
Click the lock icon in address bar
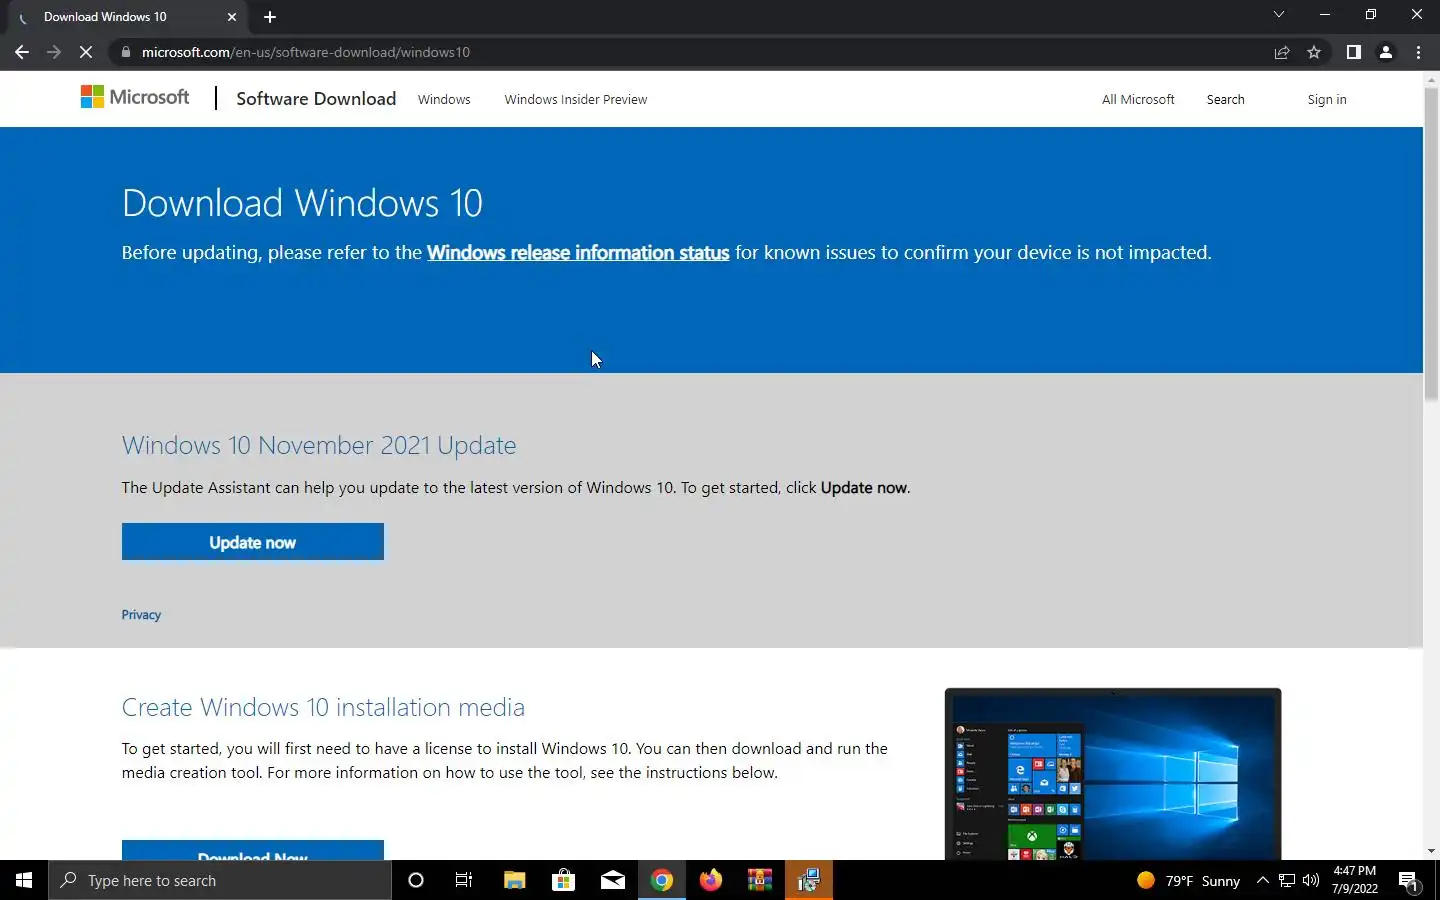pos(125,52)
